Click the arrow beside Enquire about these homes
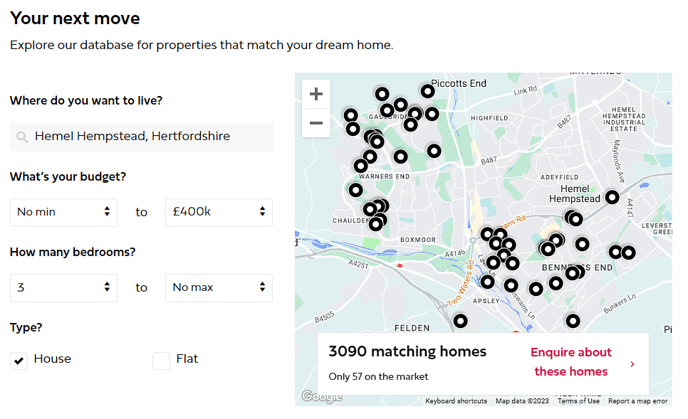The image size is (688, 419). [x=632, y=364]
